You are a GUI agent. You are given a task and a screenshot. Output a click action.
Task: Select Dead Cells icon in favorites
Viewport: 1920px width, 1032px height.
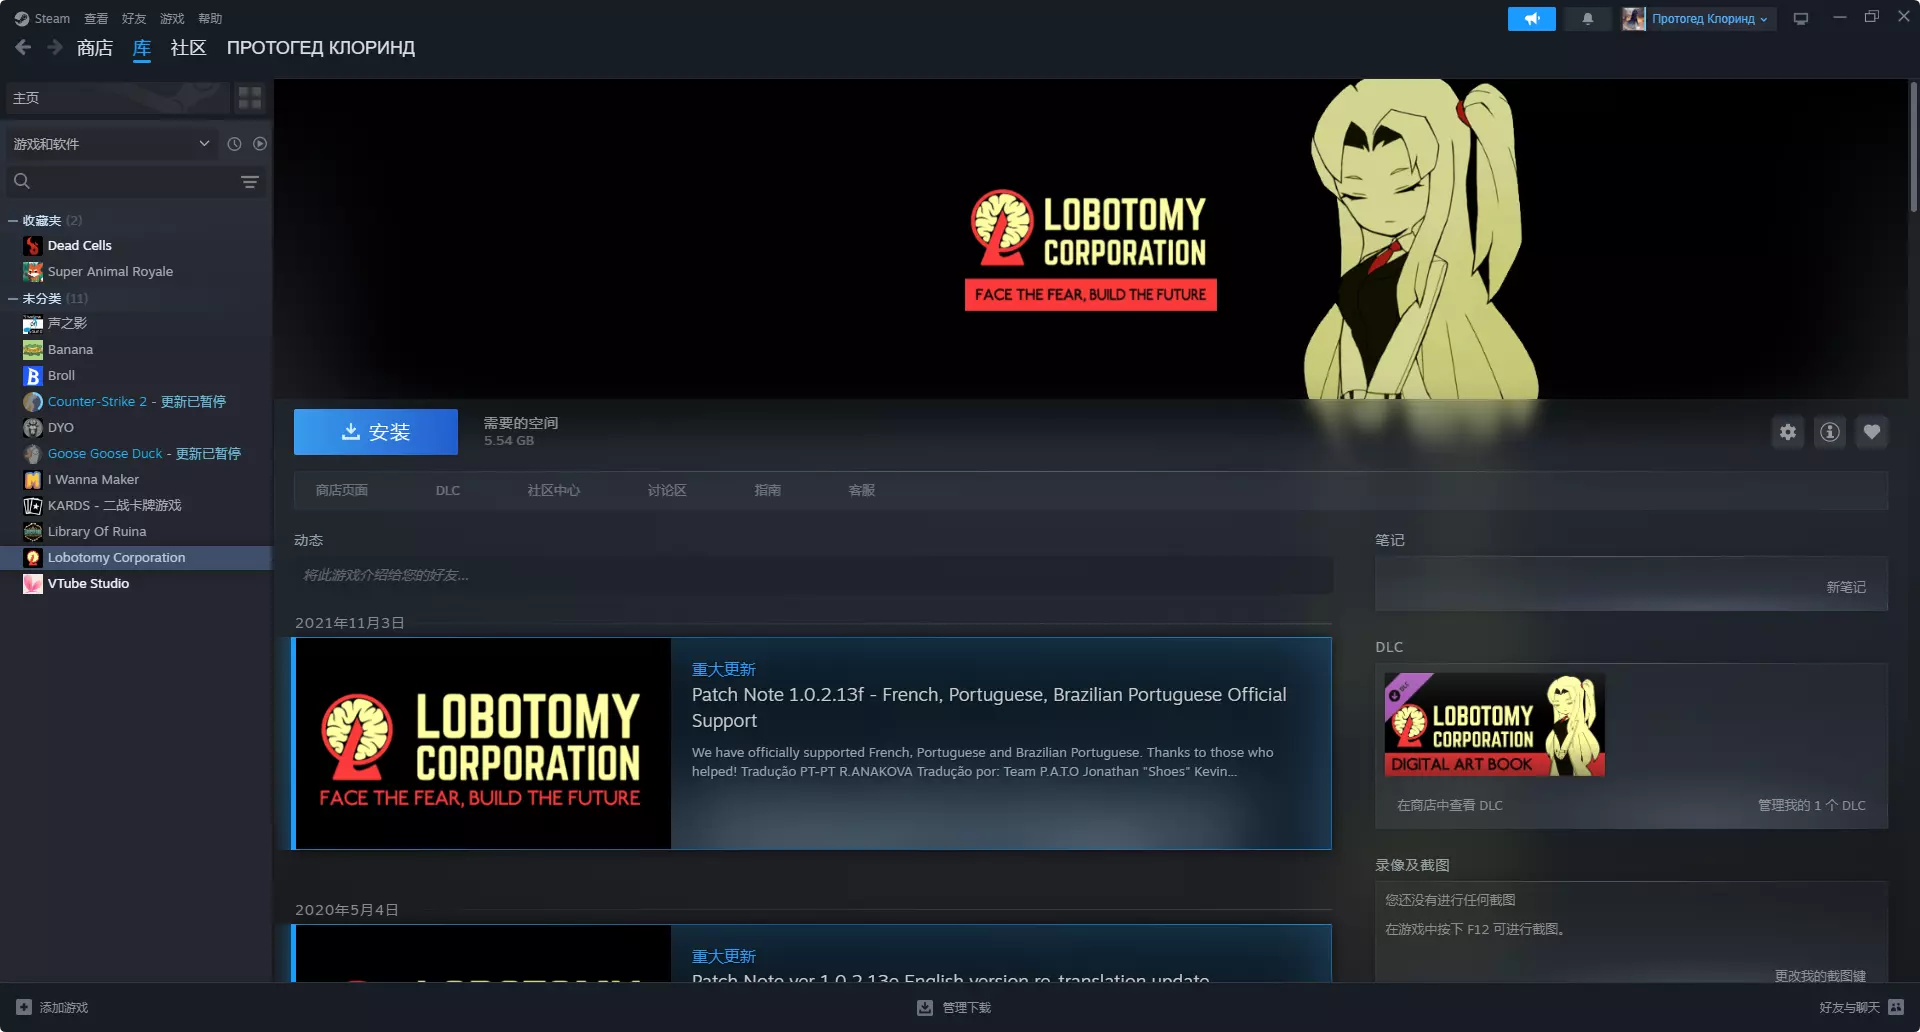[x=33, y=246]
